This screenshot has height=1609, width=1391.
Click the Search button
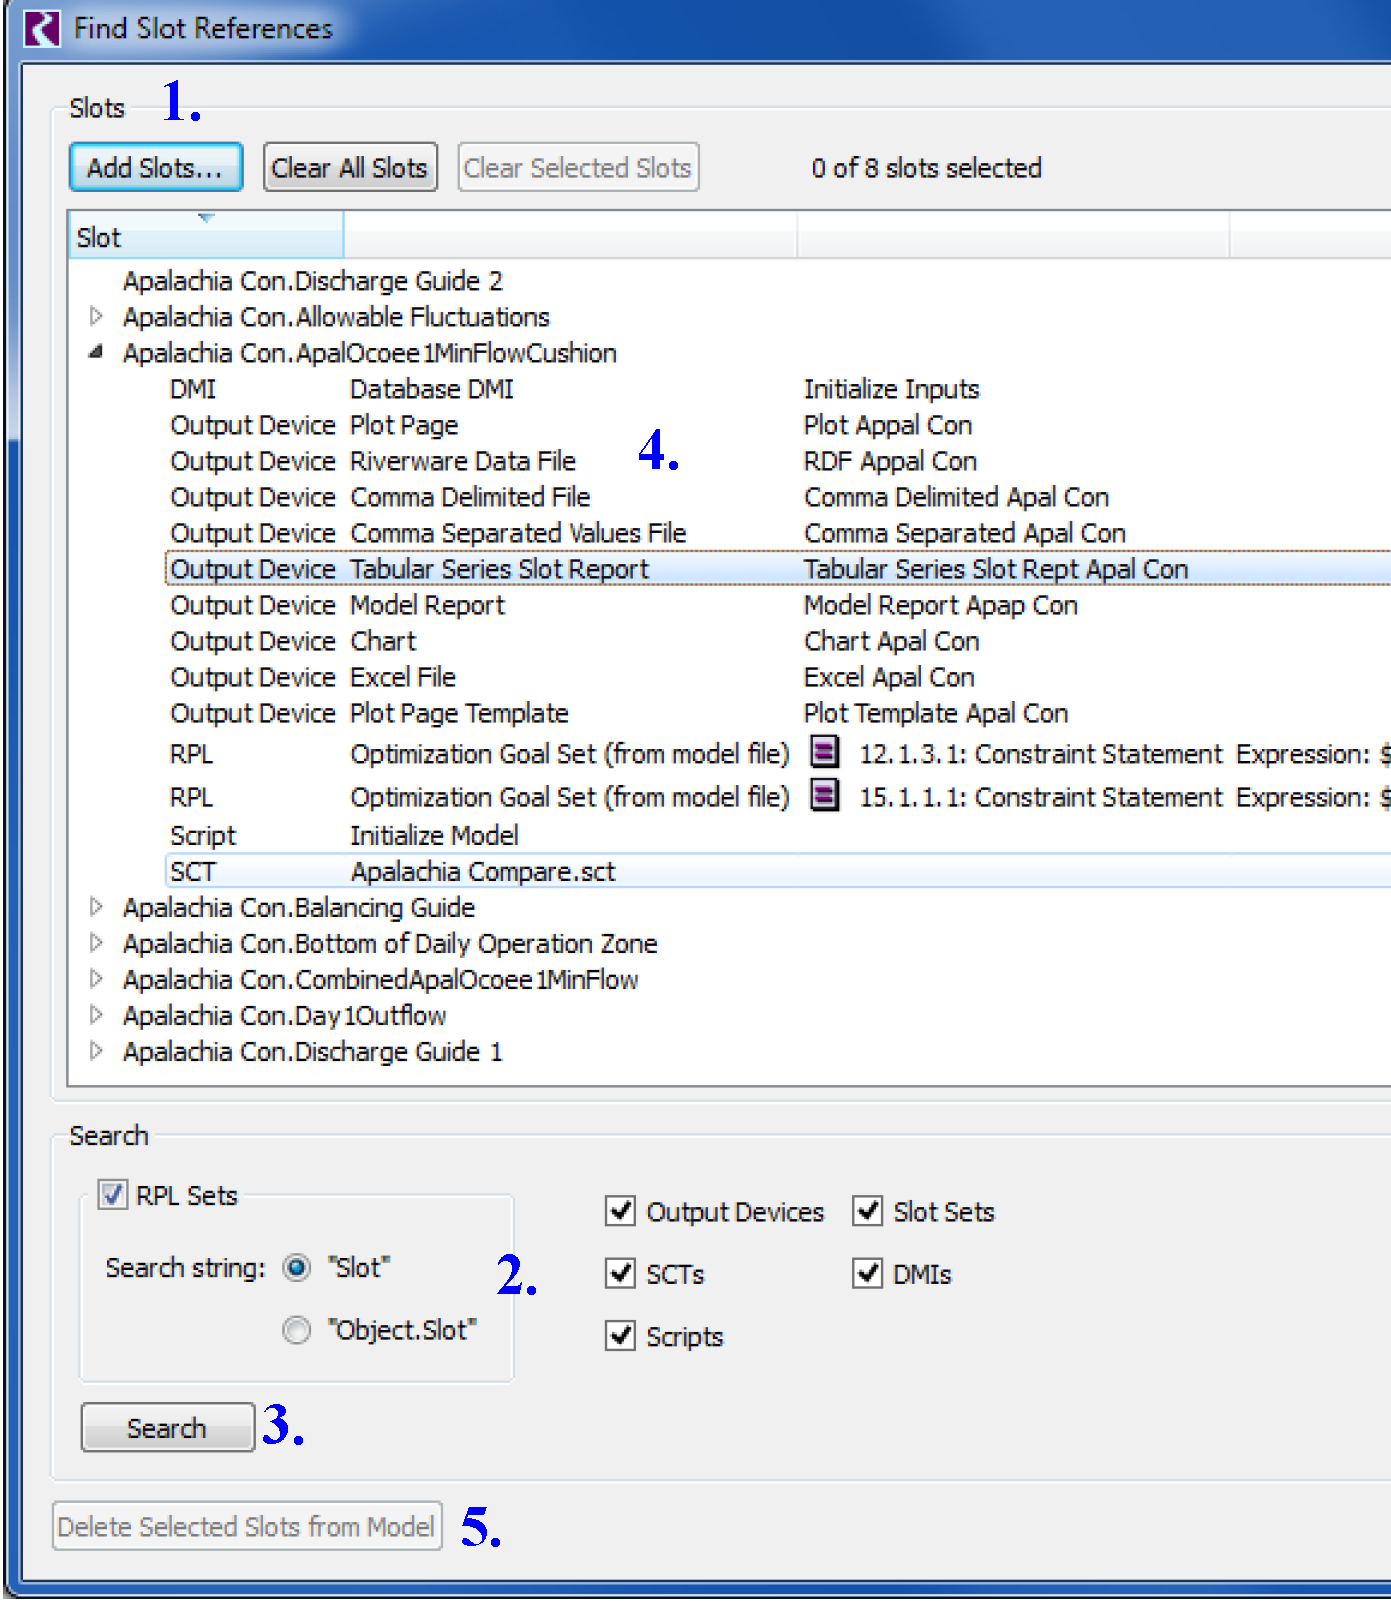167,1428
